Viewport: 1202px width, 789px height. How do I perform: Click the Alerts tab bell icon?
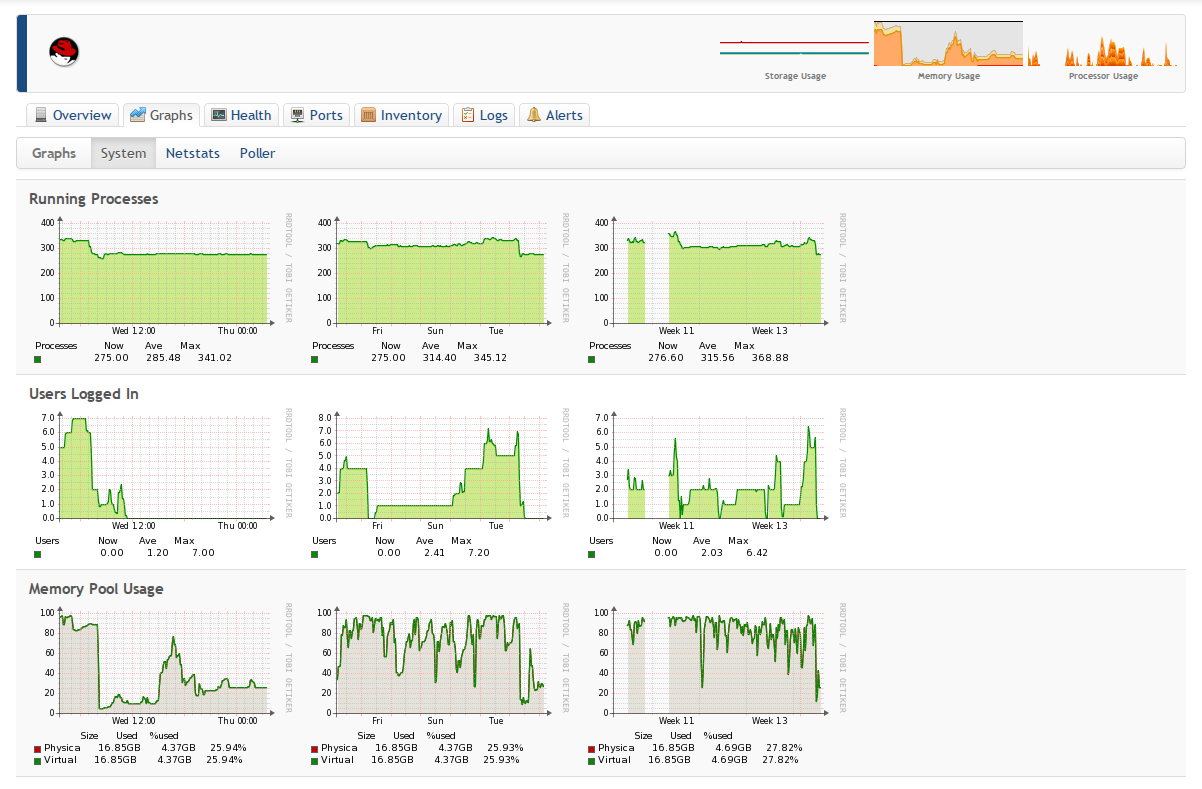point(534,115)
